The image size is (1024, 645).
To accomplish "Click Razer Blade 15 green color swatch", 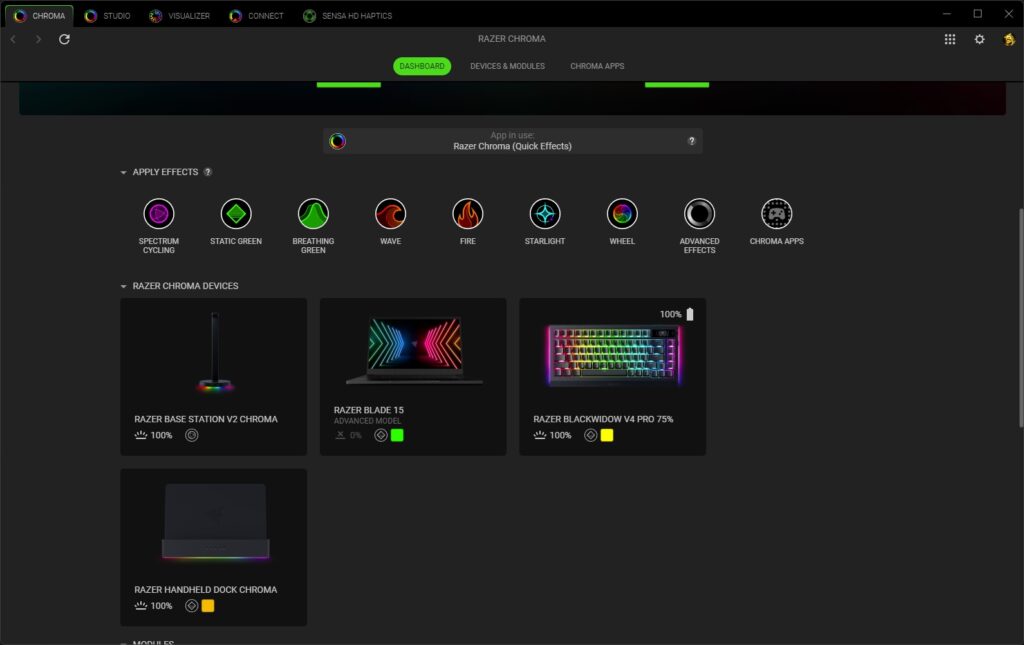I will (x=397, y=435).
